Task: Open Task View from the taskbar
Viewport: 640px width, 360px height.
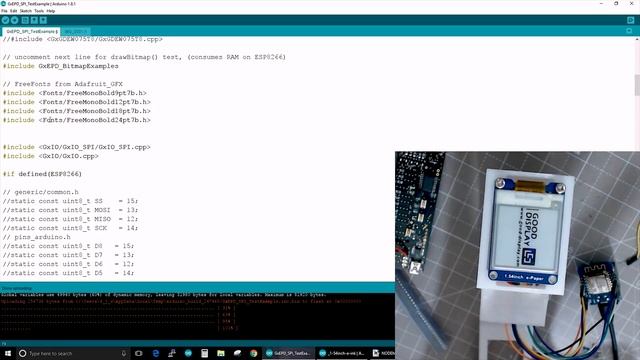Action: point(139,353)
